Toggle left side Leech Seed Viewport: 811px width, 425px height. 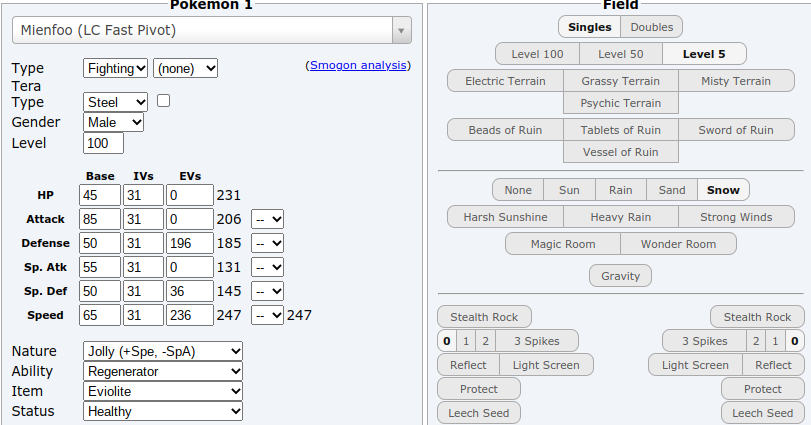point(479,413)
